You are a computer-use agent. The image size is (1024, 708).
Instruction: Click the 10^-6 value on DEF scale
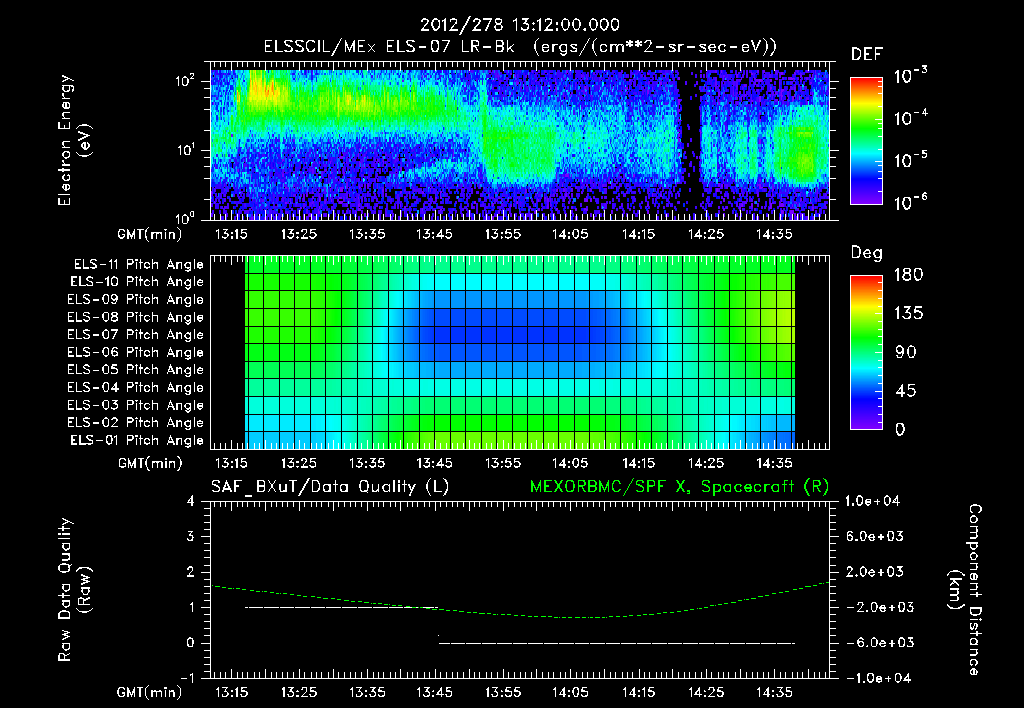click(x=910, y=202)
